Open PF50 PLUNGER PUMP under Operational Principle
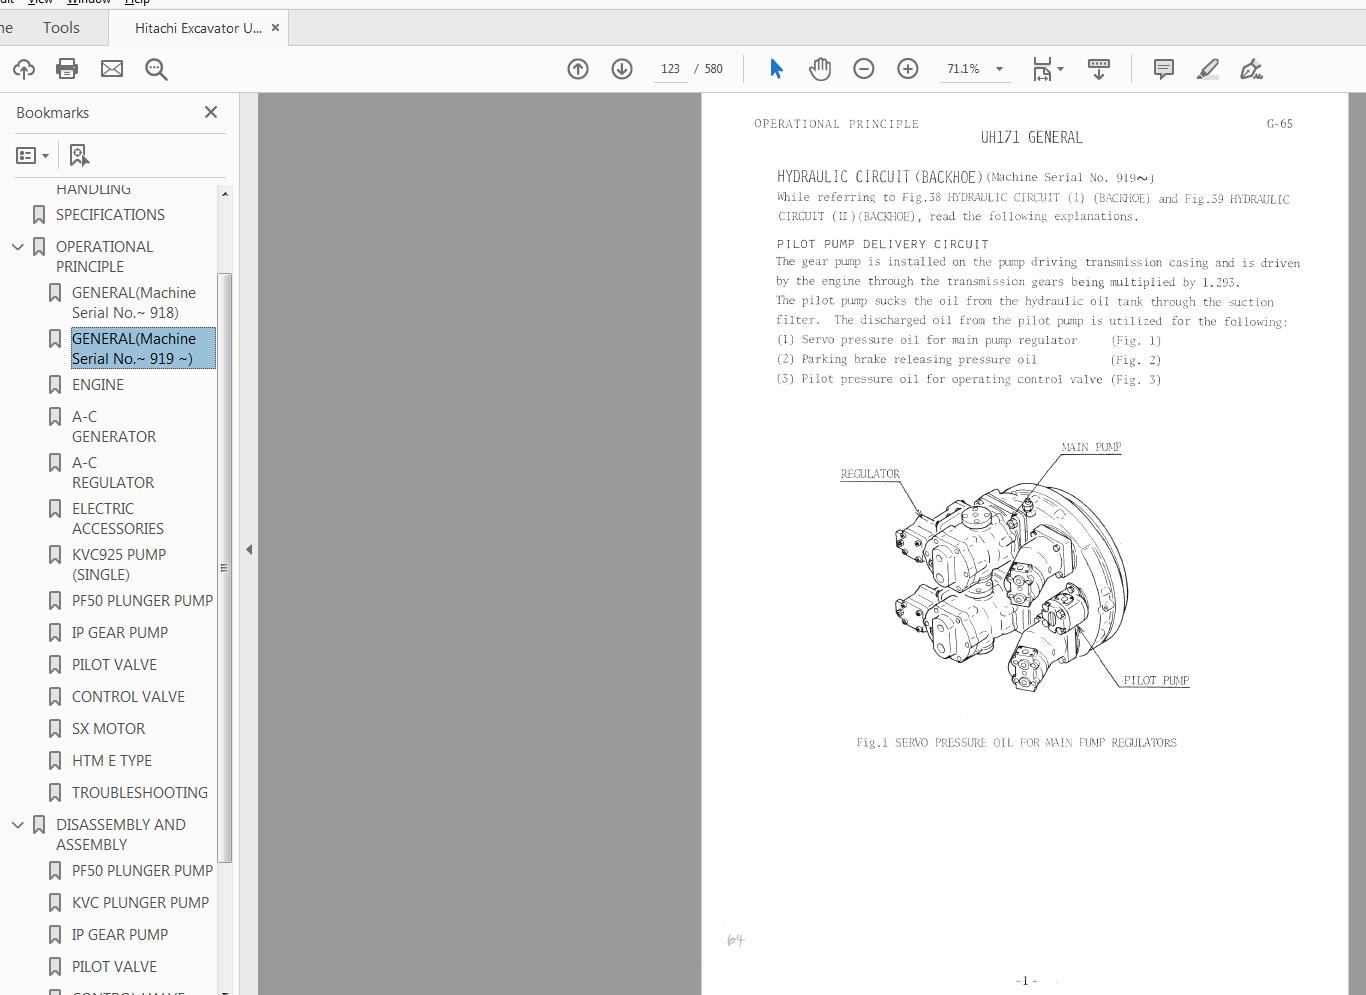 pos(142,600)
